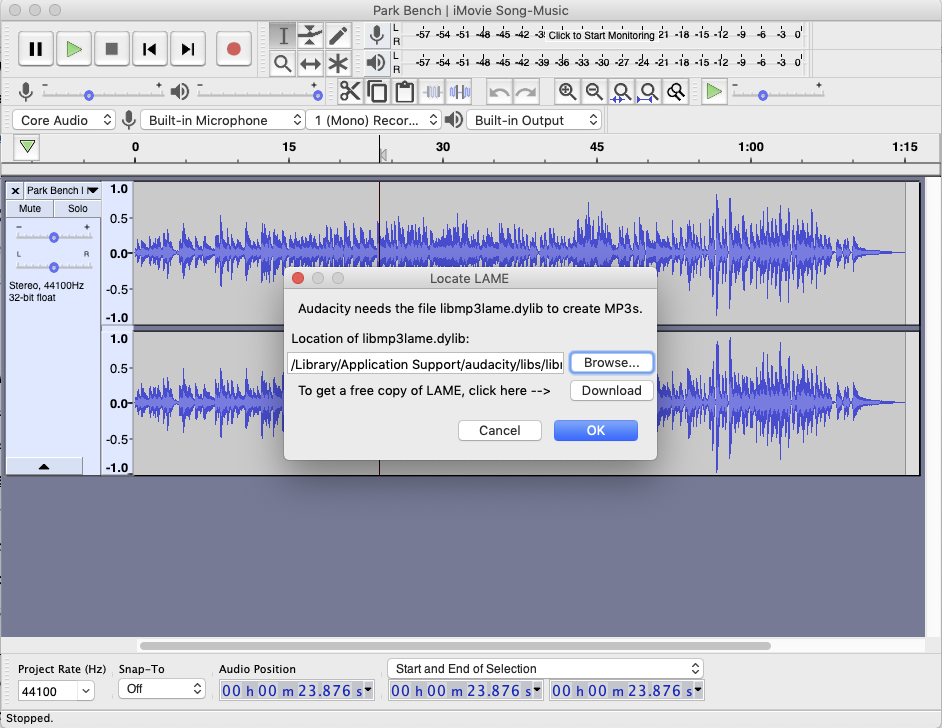Click Download in the Locate LAME dialog
The image size is (942, 728).
click(612, 390)
